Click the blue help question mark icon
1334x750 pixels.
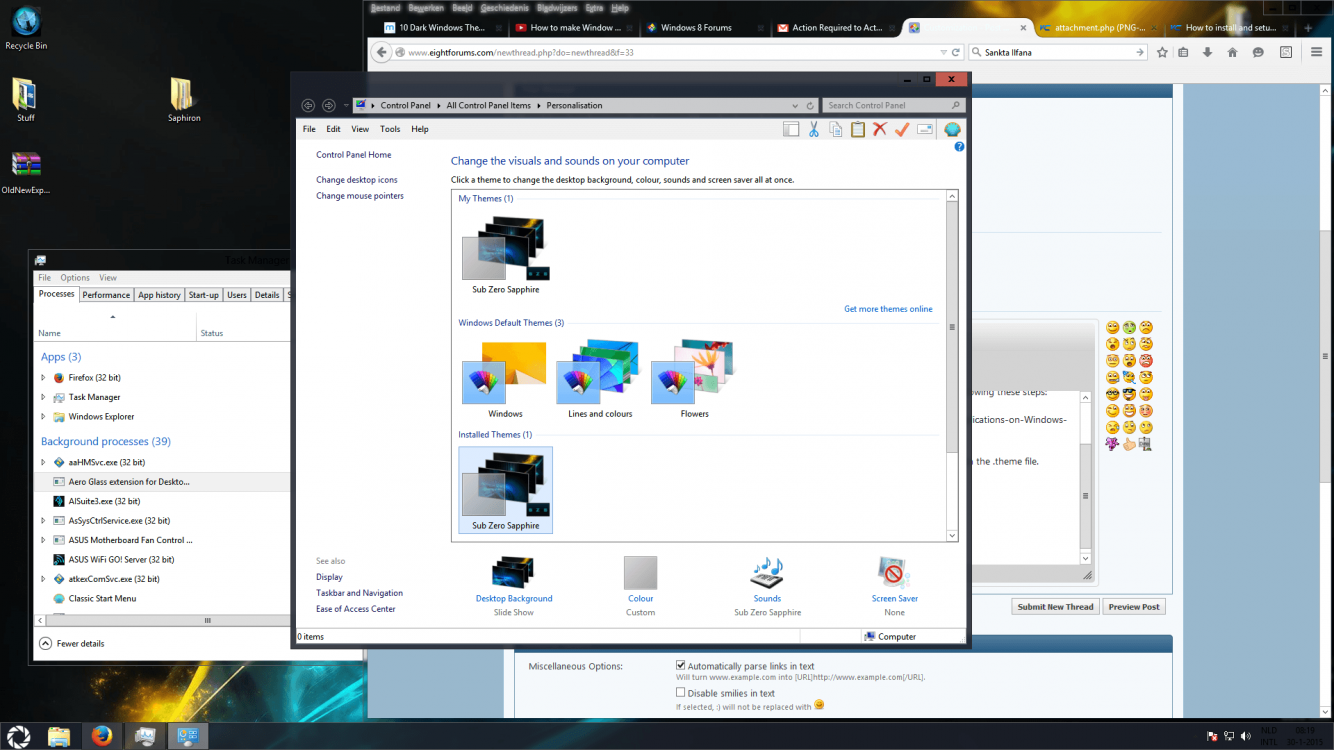click(959, 147)
